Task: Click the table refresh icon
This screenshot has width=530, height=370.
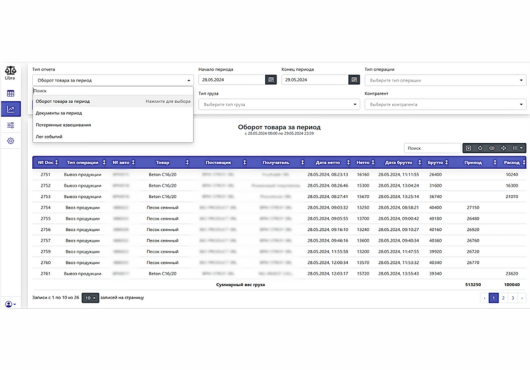Action: (x=480, y=148)
